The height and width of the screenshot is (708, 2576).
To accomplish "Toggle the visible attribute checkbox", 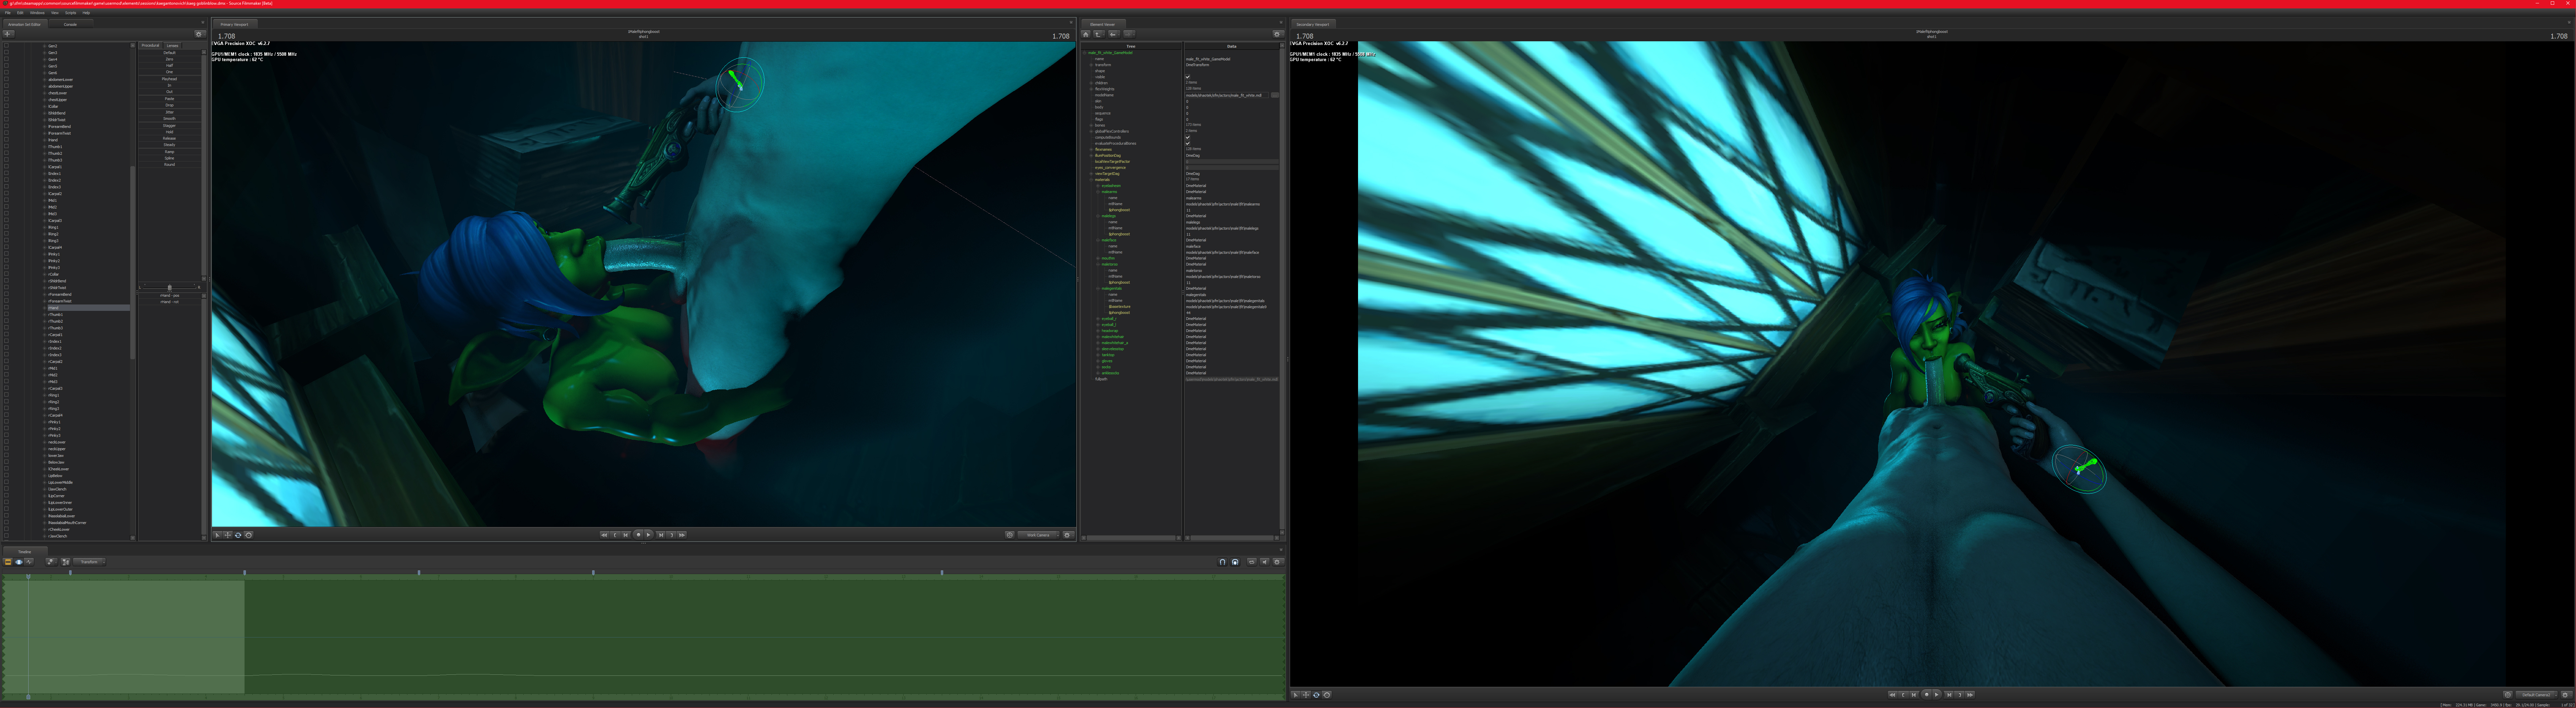I will click(1188, 77).
